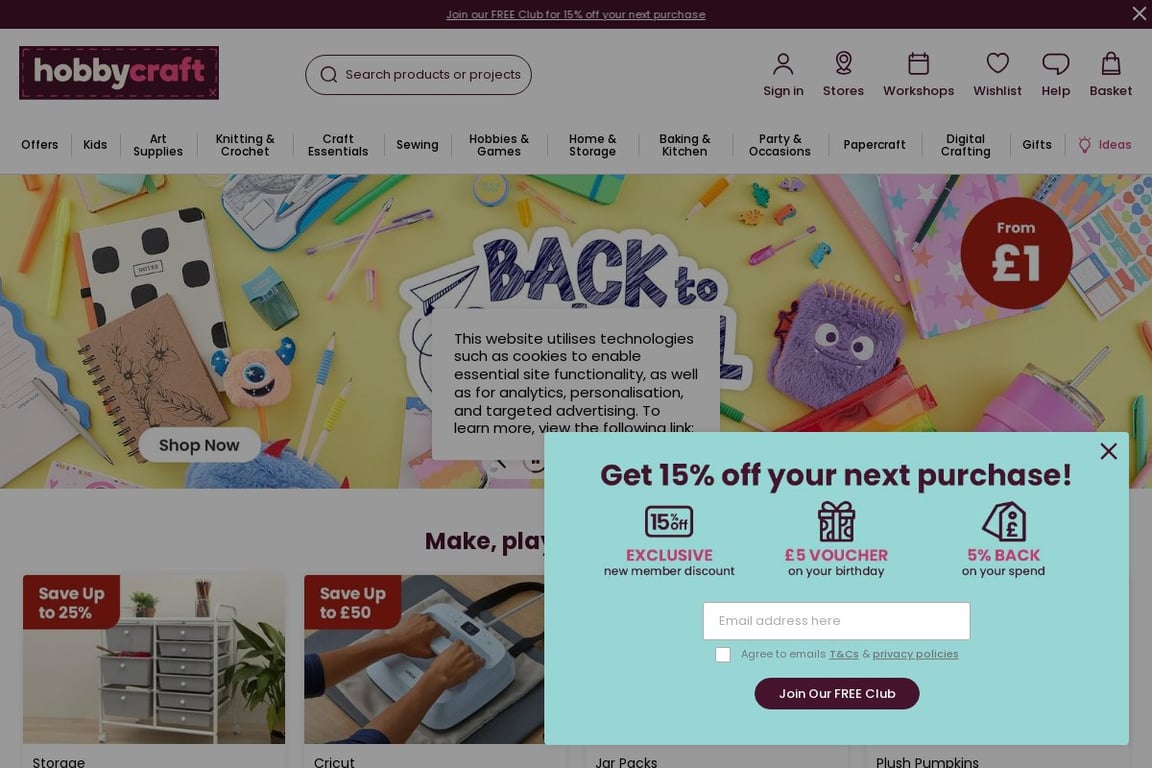The image size is (1152, 768).
Task: Click the search magnifier icon
Action: [328, 75]
